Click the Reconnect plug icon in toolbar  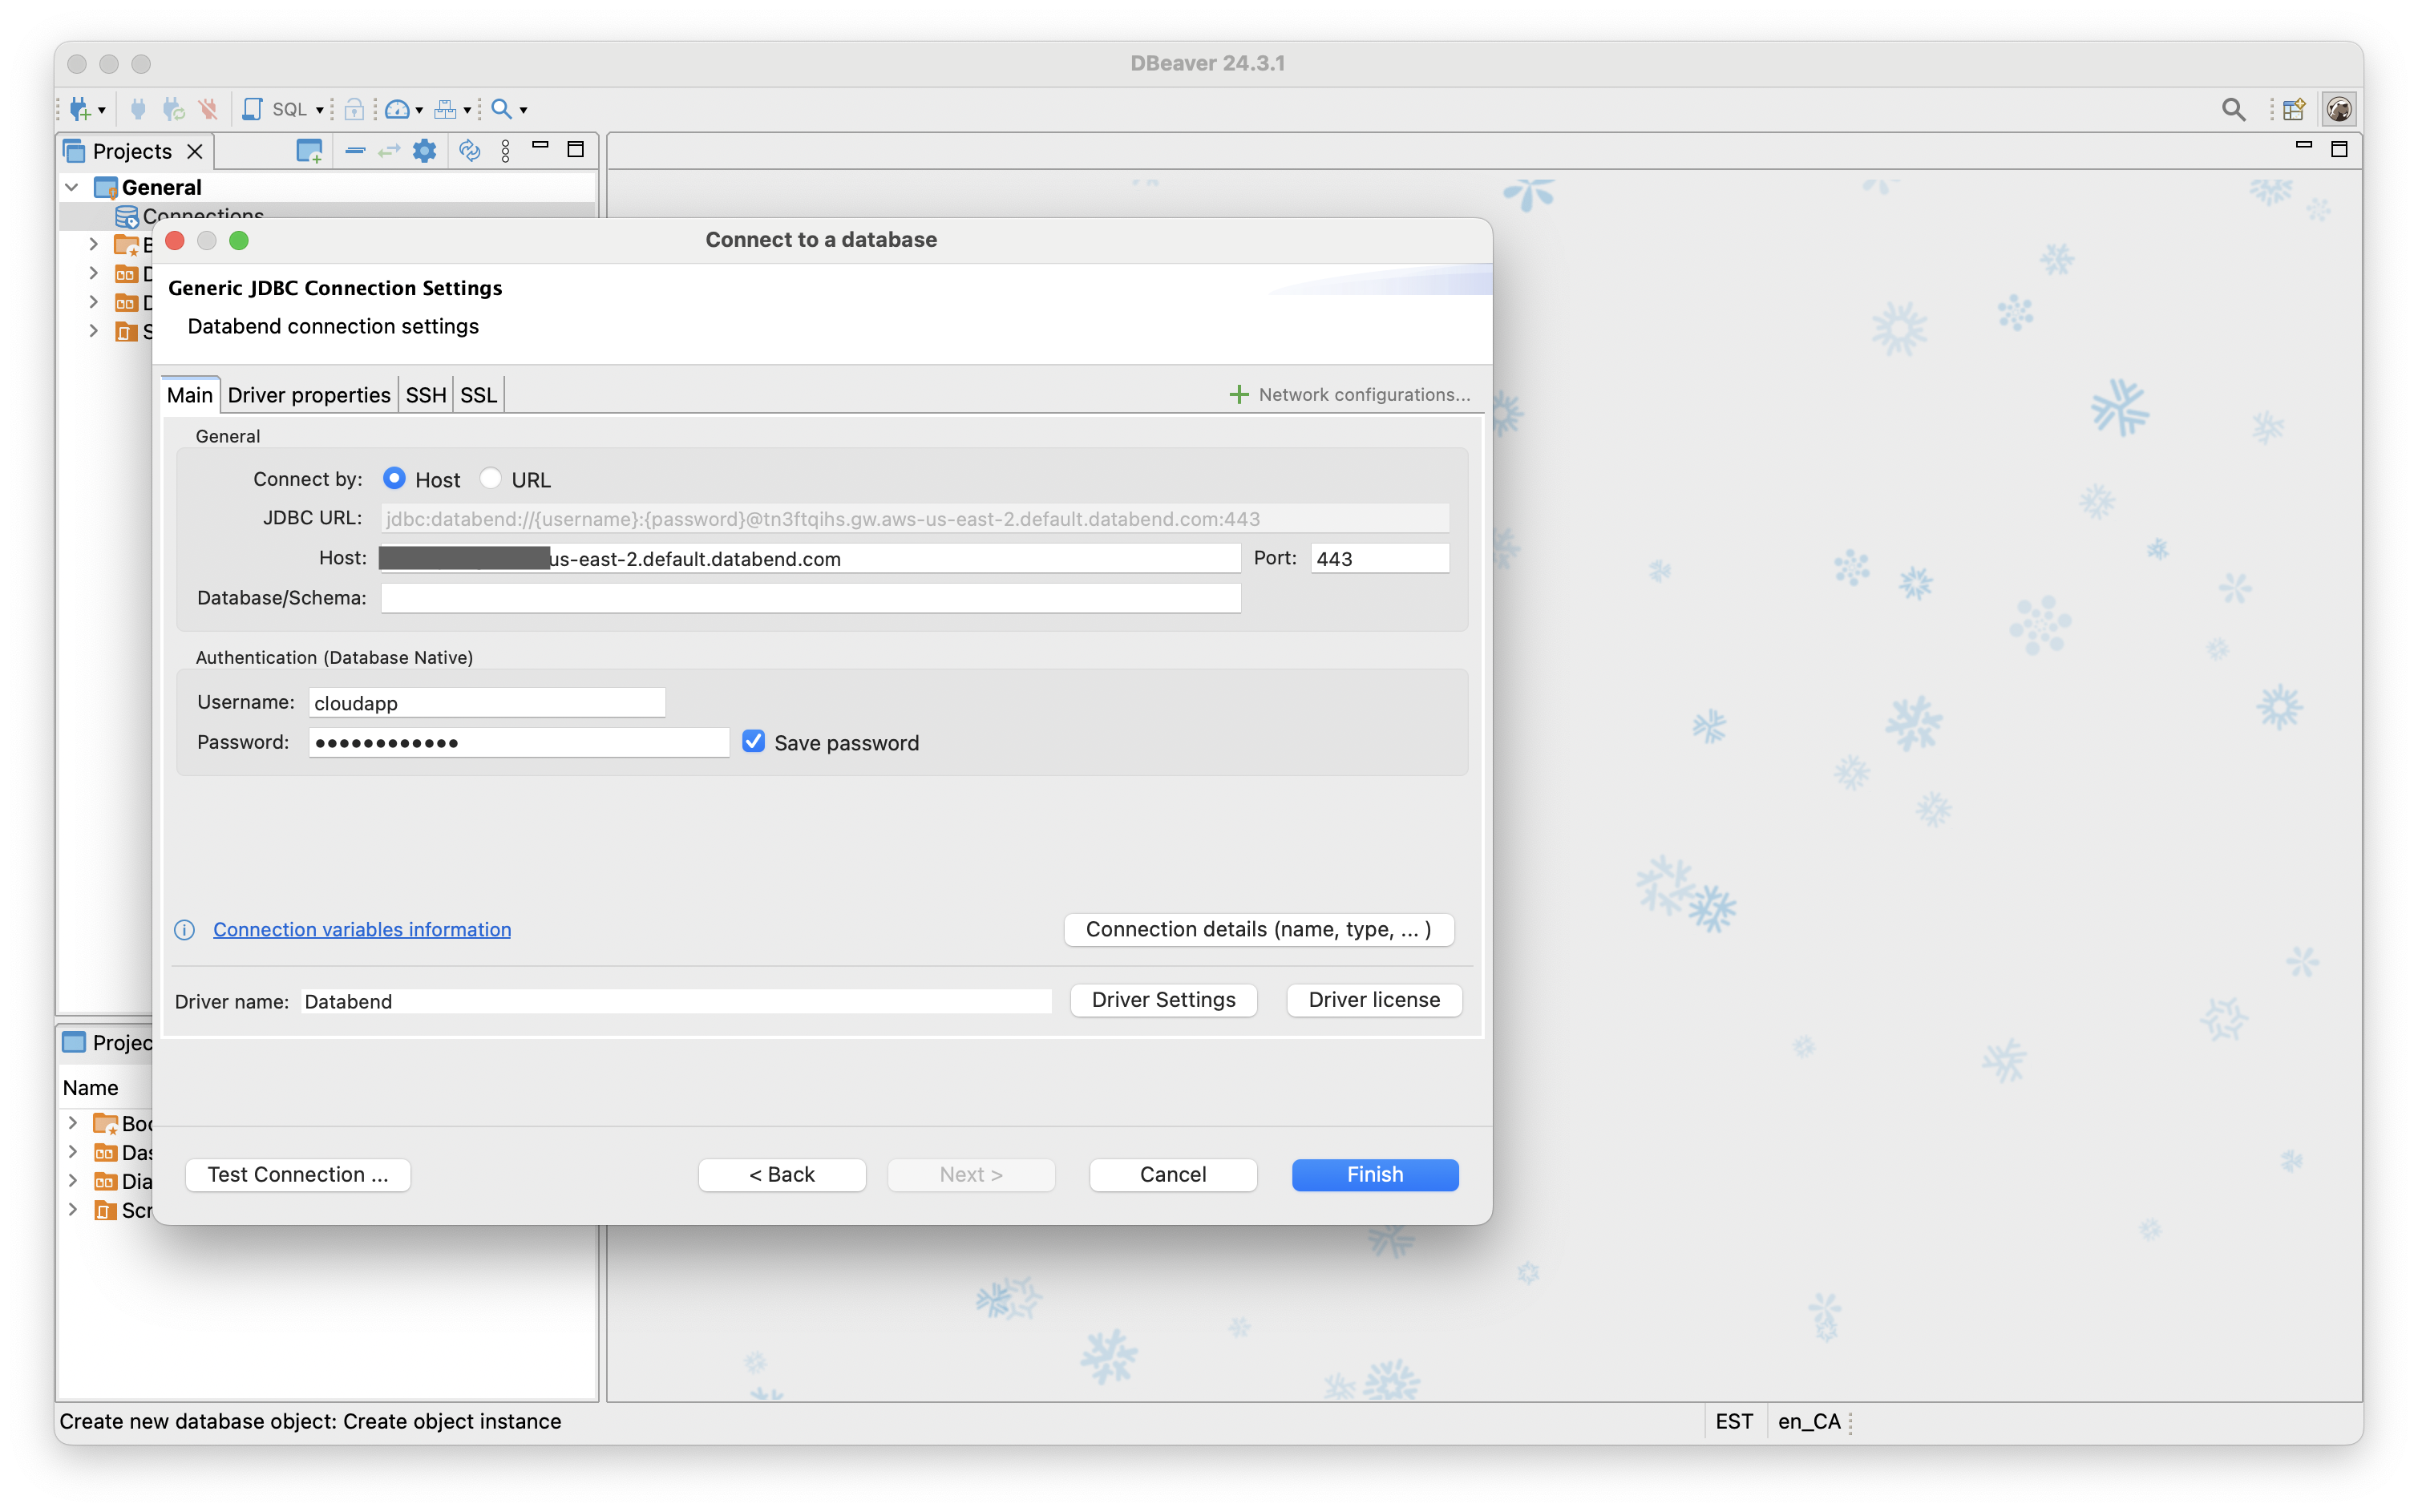pos(173,109)
